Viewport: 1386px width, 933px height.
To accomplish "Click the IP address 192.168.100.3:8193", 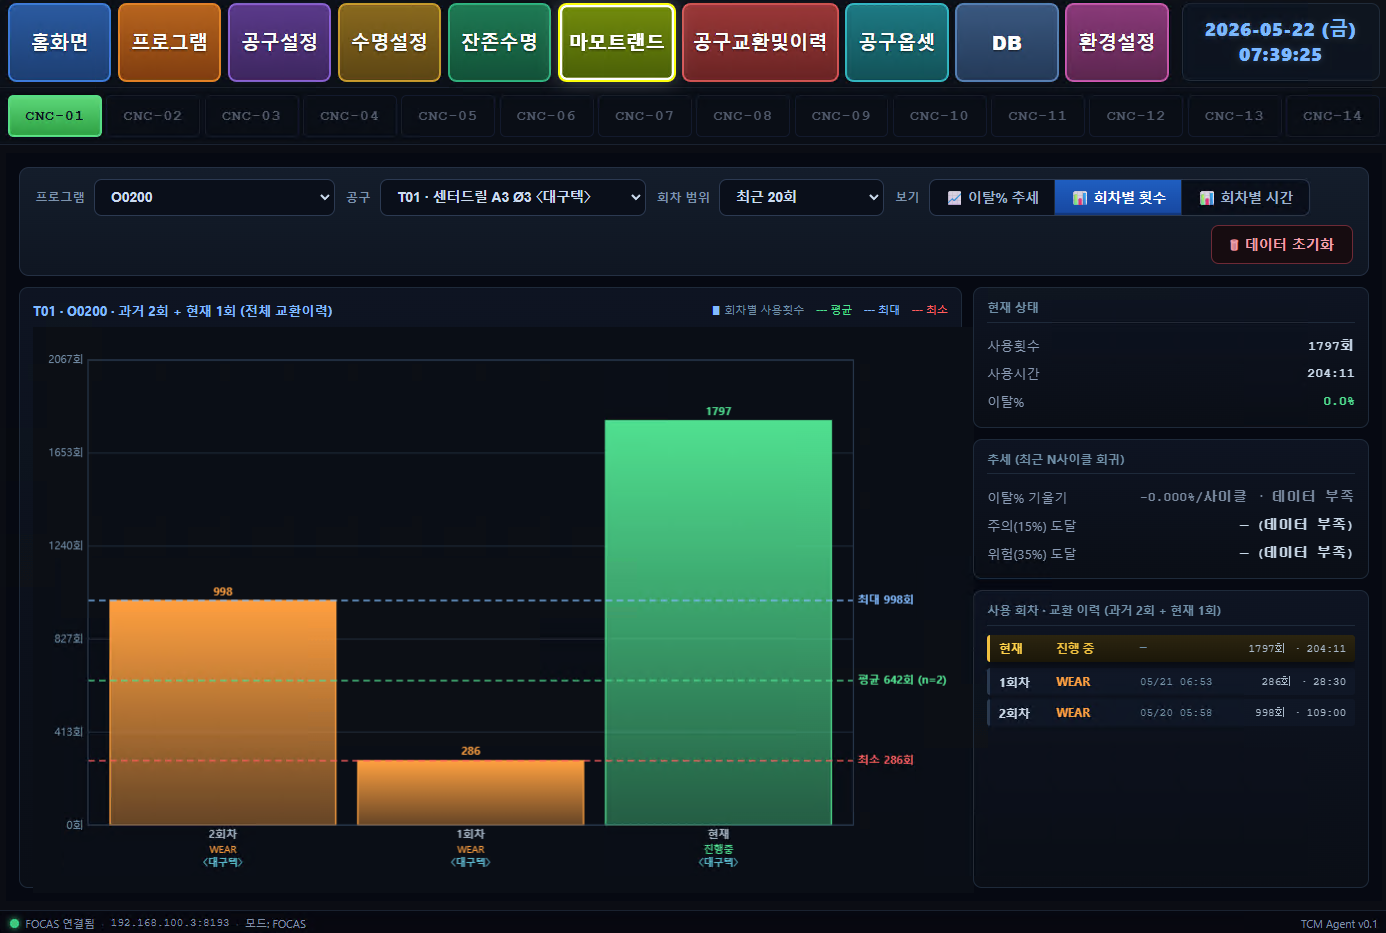I will click(170, 923).
